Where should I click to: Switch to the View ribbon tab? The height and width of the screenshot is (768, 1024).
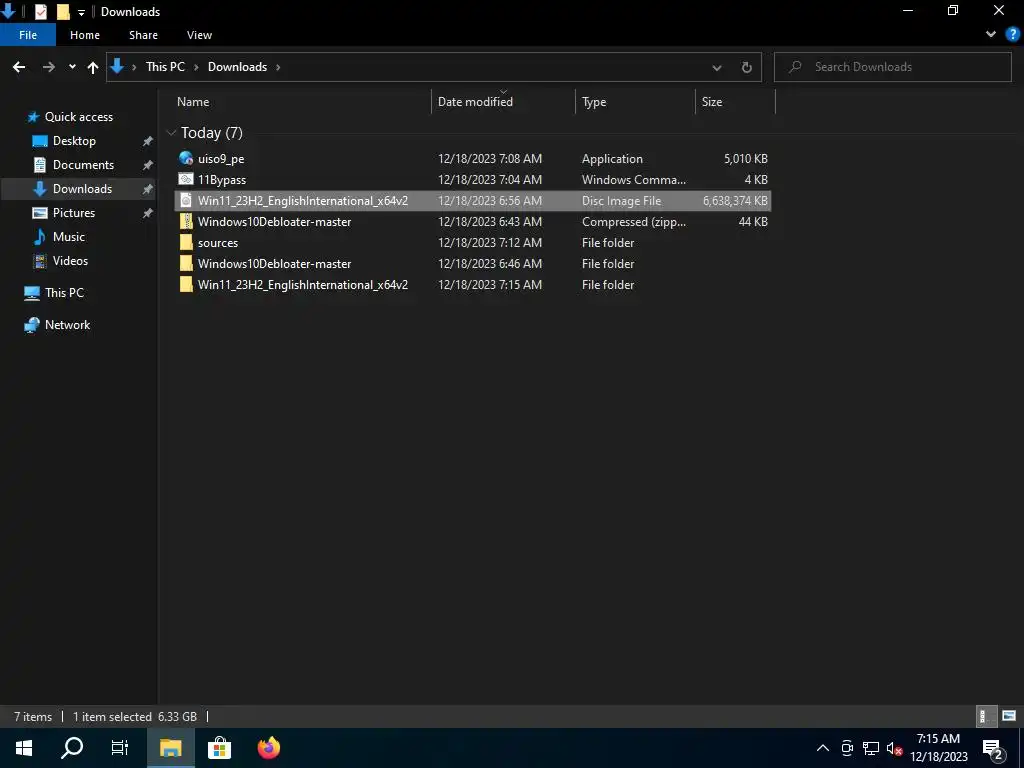coord(199,35)
